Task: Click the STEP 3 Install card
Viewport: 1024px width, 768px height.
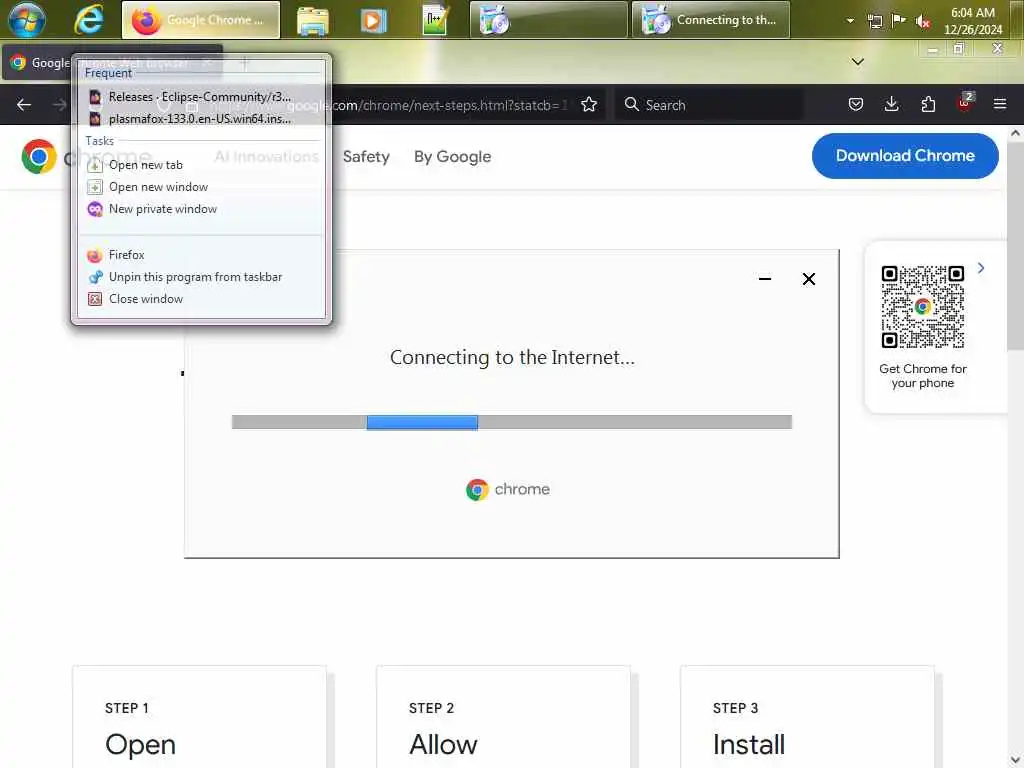Action: pos(807,716)
